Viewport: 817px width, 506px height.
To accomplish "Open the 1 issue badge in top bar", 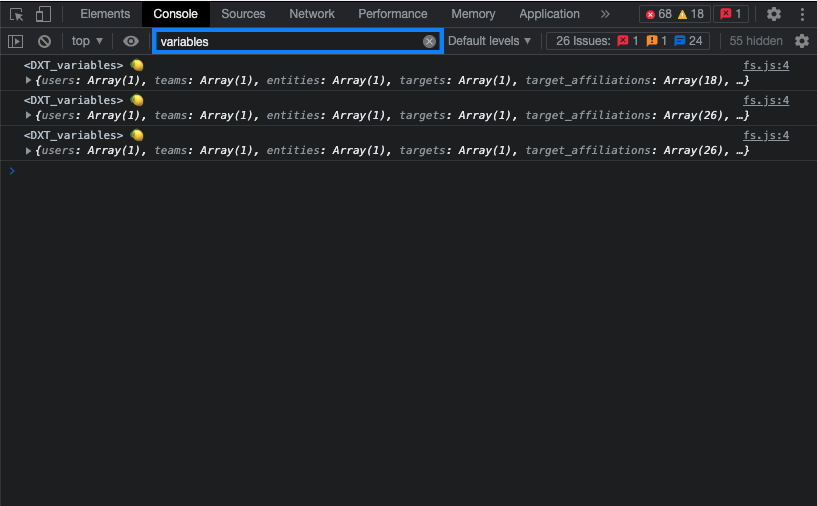I will click(x=731, y=14).
